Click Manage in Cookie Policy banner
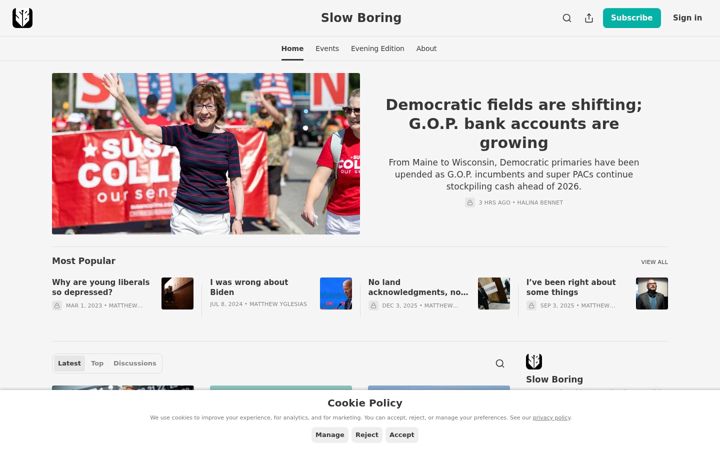Screen dimensions: 720x450 330,435
